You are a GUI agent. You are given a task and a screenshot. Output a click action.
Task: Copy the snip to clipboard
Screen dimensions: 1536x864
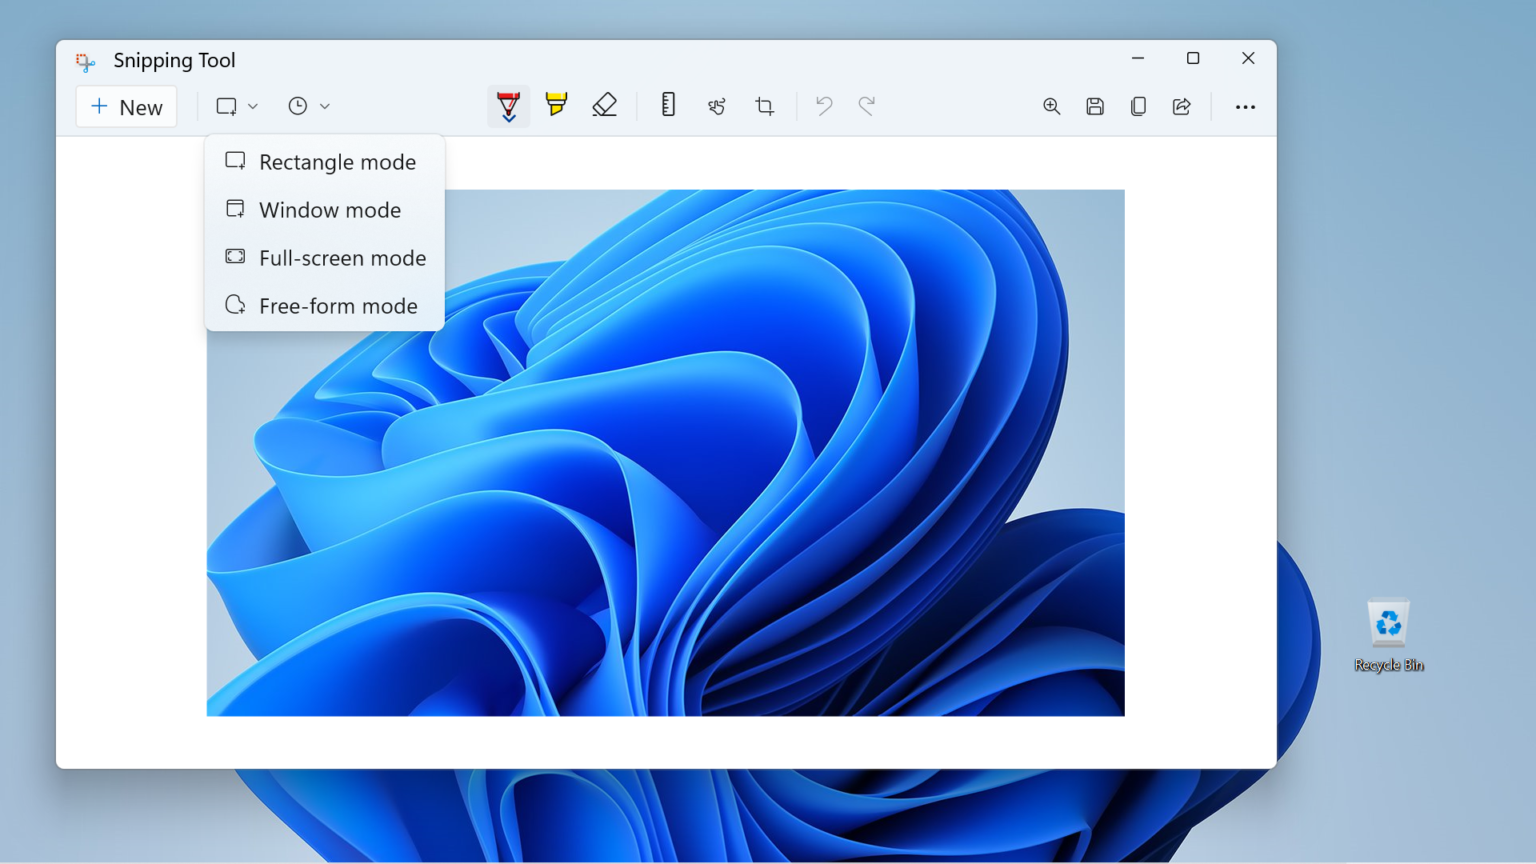point(1138,105)
